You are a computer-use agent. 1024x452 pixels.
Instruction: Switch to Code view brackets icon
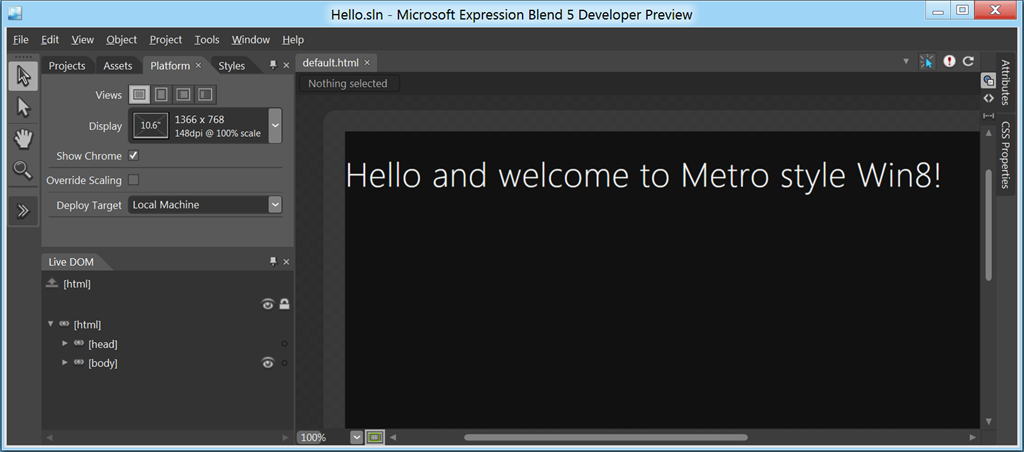988,98
